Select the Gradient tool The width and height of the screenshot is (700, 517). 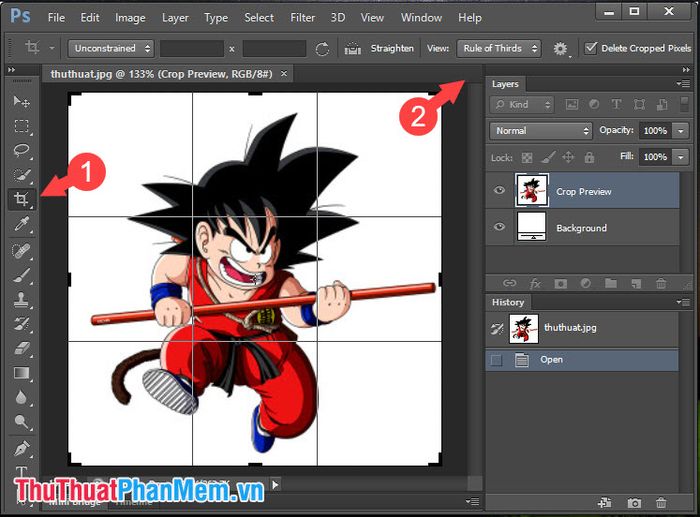21,373
